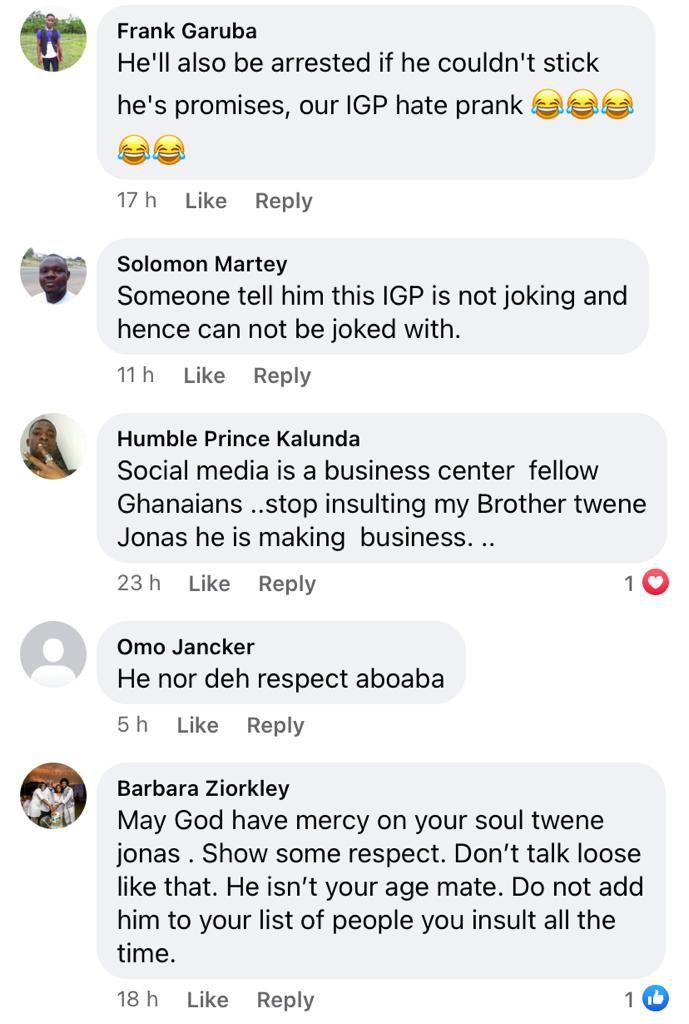Click the 5 h timestamp on Omo Jancker's comment
The height and width of the screenshot is (1024, 689).
click(x=130, y=725)
